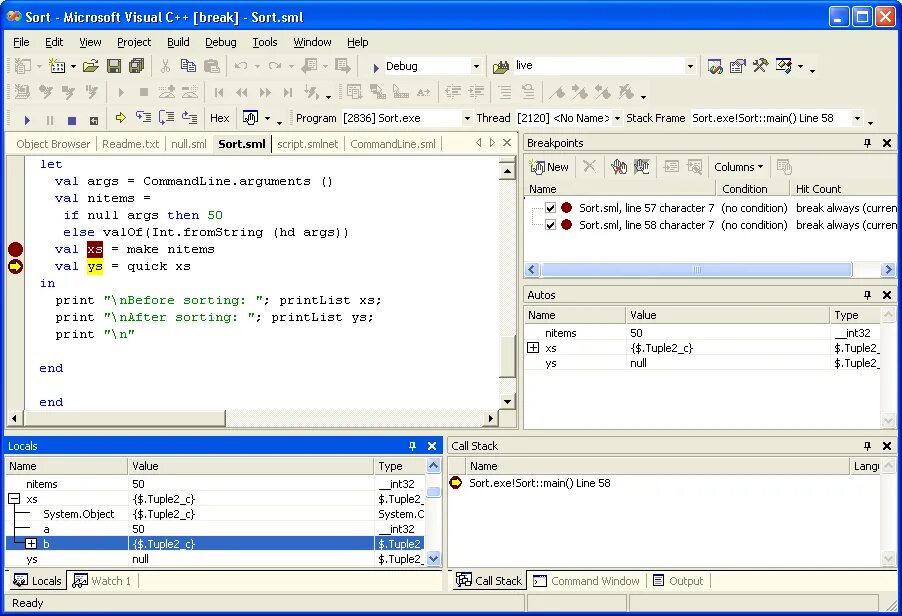Open the Stack Frame dropdown
Screen dimensions: 902x616
[858, 118]
